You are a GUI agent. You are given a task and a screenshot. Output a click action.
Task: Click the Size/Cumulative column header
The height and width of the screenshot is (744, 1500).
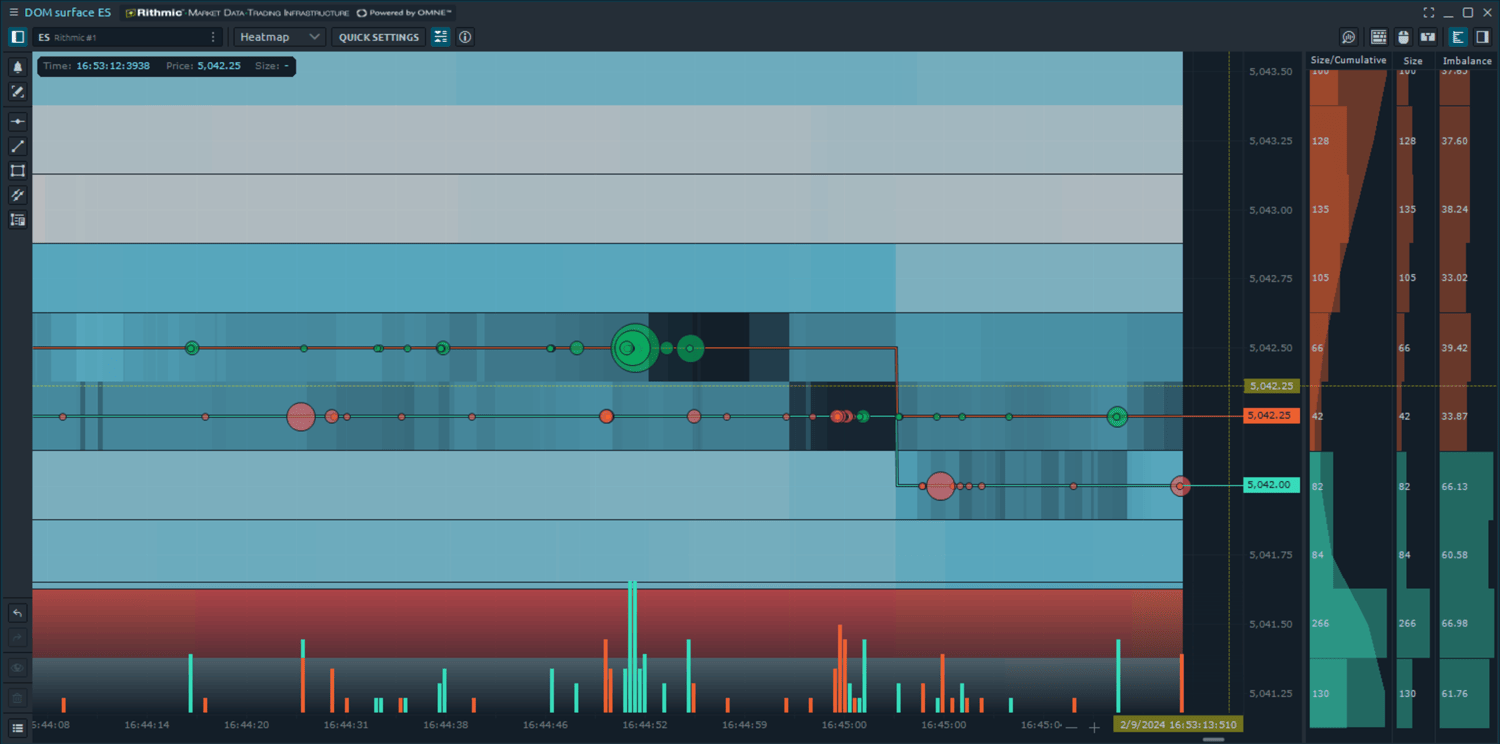(x=1348, y=61)
